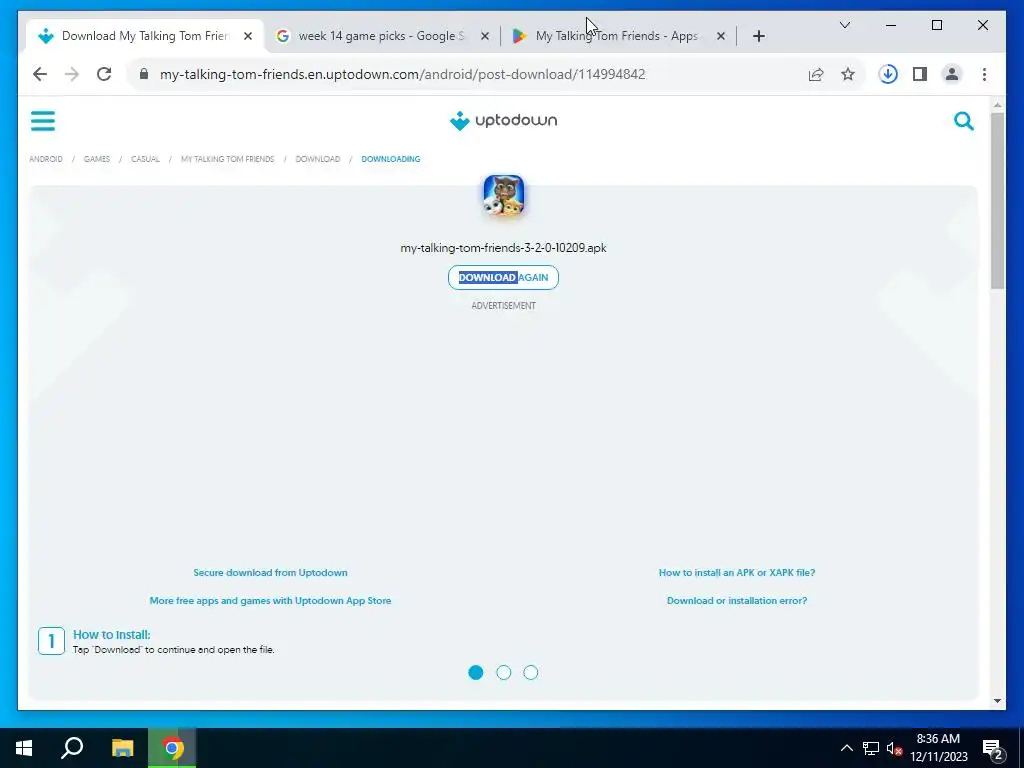Select the second carousel dot

504,673
